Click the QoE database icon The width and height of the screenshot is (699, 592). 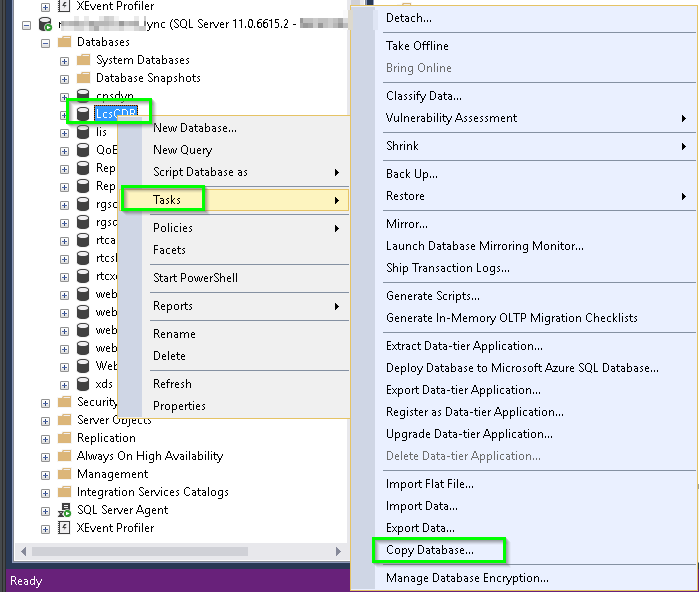coord(83,150)
